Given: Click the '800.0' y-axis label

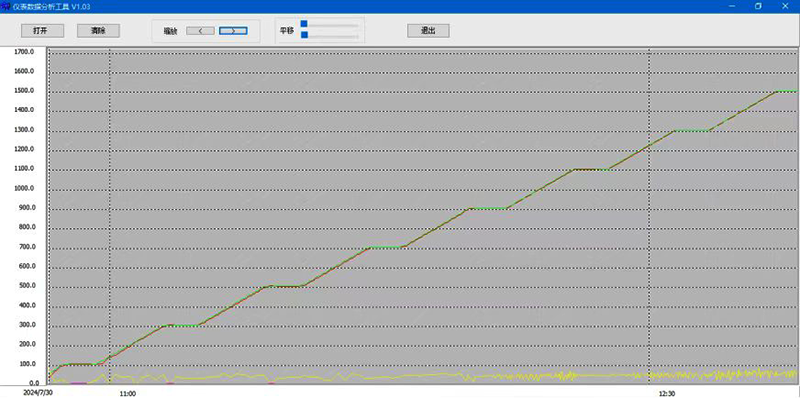Looking at the screenshot, I should coord(26,227).
